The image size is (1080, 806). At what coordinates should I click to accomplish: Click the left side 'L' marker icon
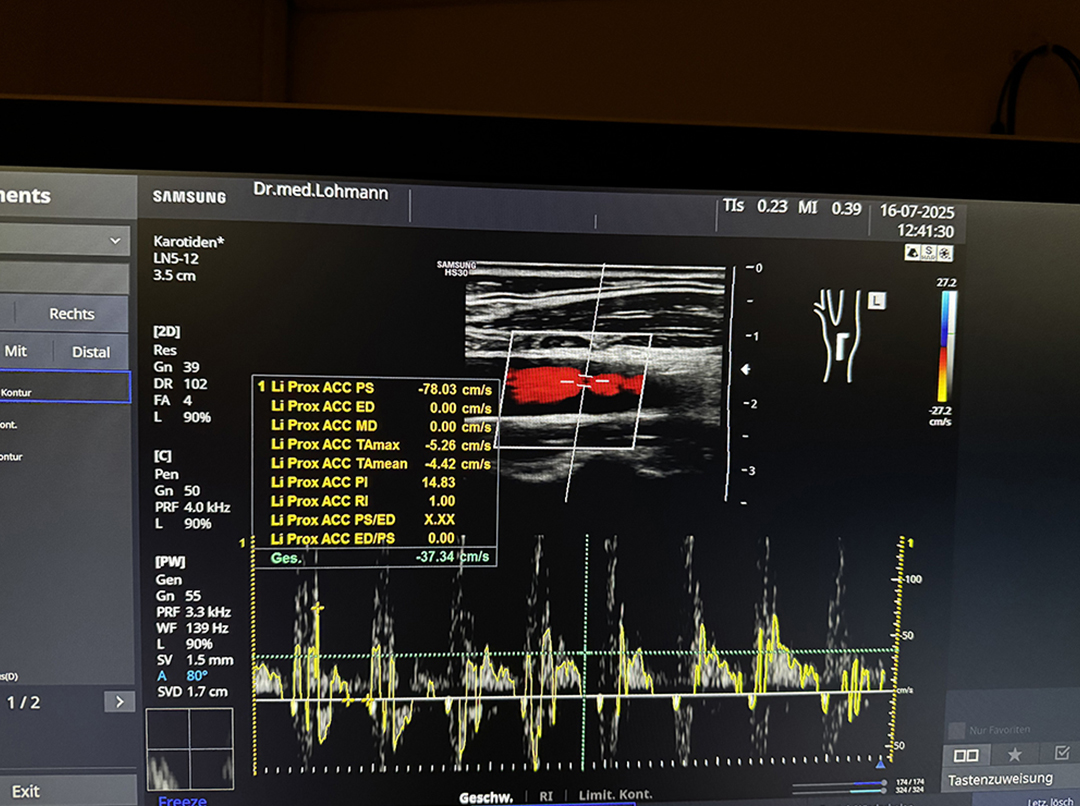877,299
